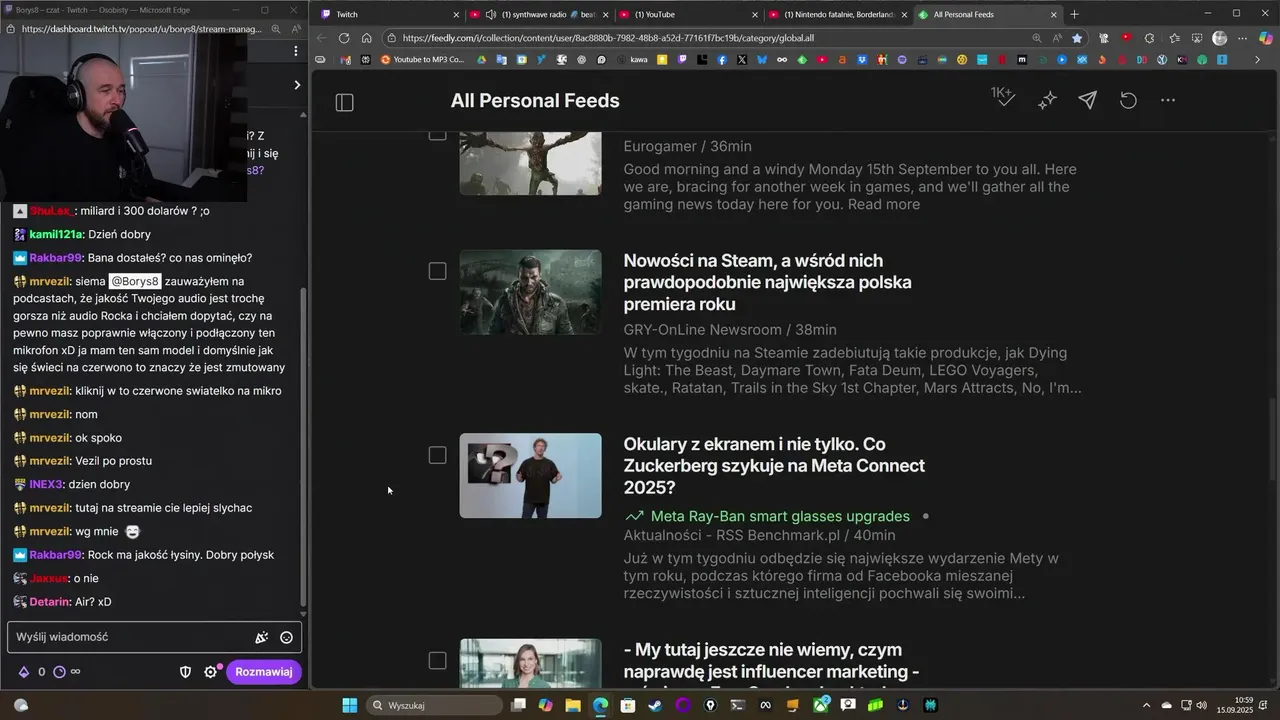Viewport: 1280px width, 720px height.
Task: Click the favorite star in address bar
Action: (x=1077, y=38)
